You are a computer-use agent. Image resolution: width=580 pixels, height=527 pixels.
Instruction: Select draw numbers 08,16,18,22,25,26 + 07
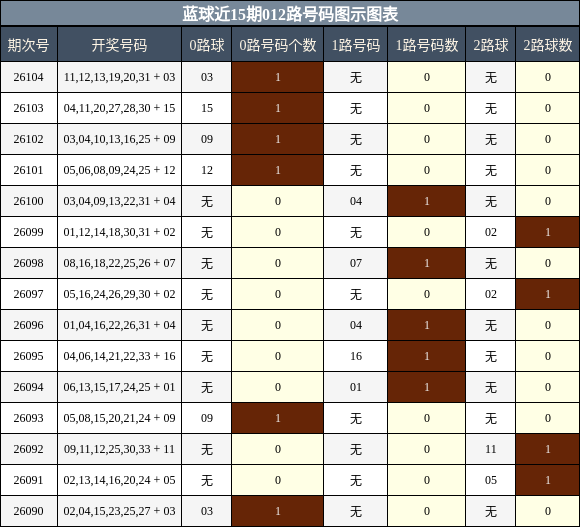coord(119,263)
